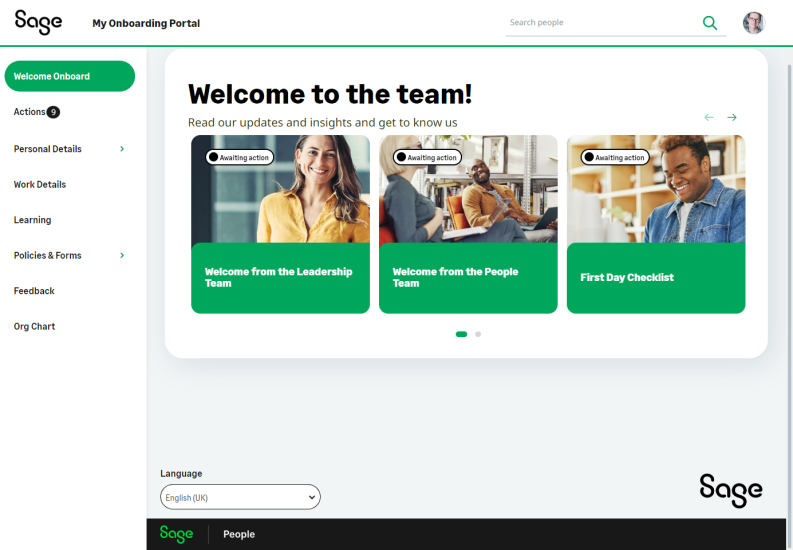The height and width of the screenshot is (550, 793).
Task: Go to previous carousel slide arrow
Action: [x=709, y=117]
